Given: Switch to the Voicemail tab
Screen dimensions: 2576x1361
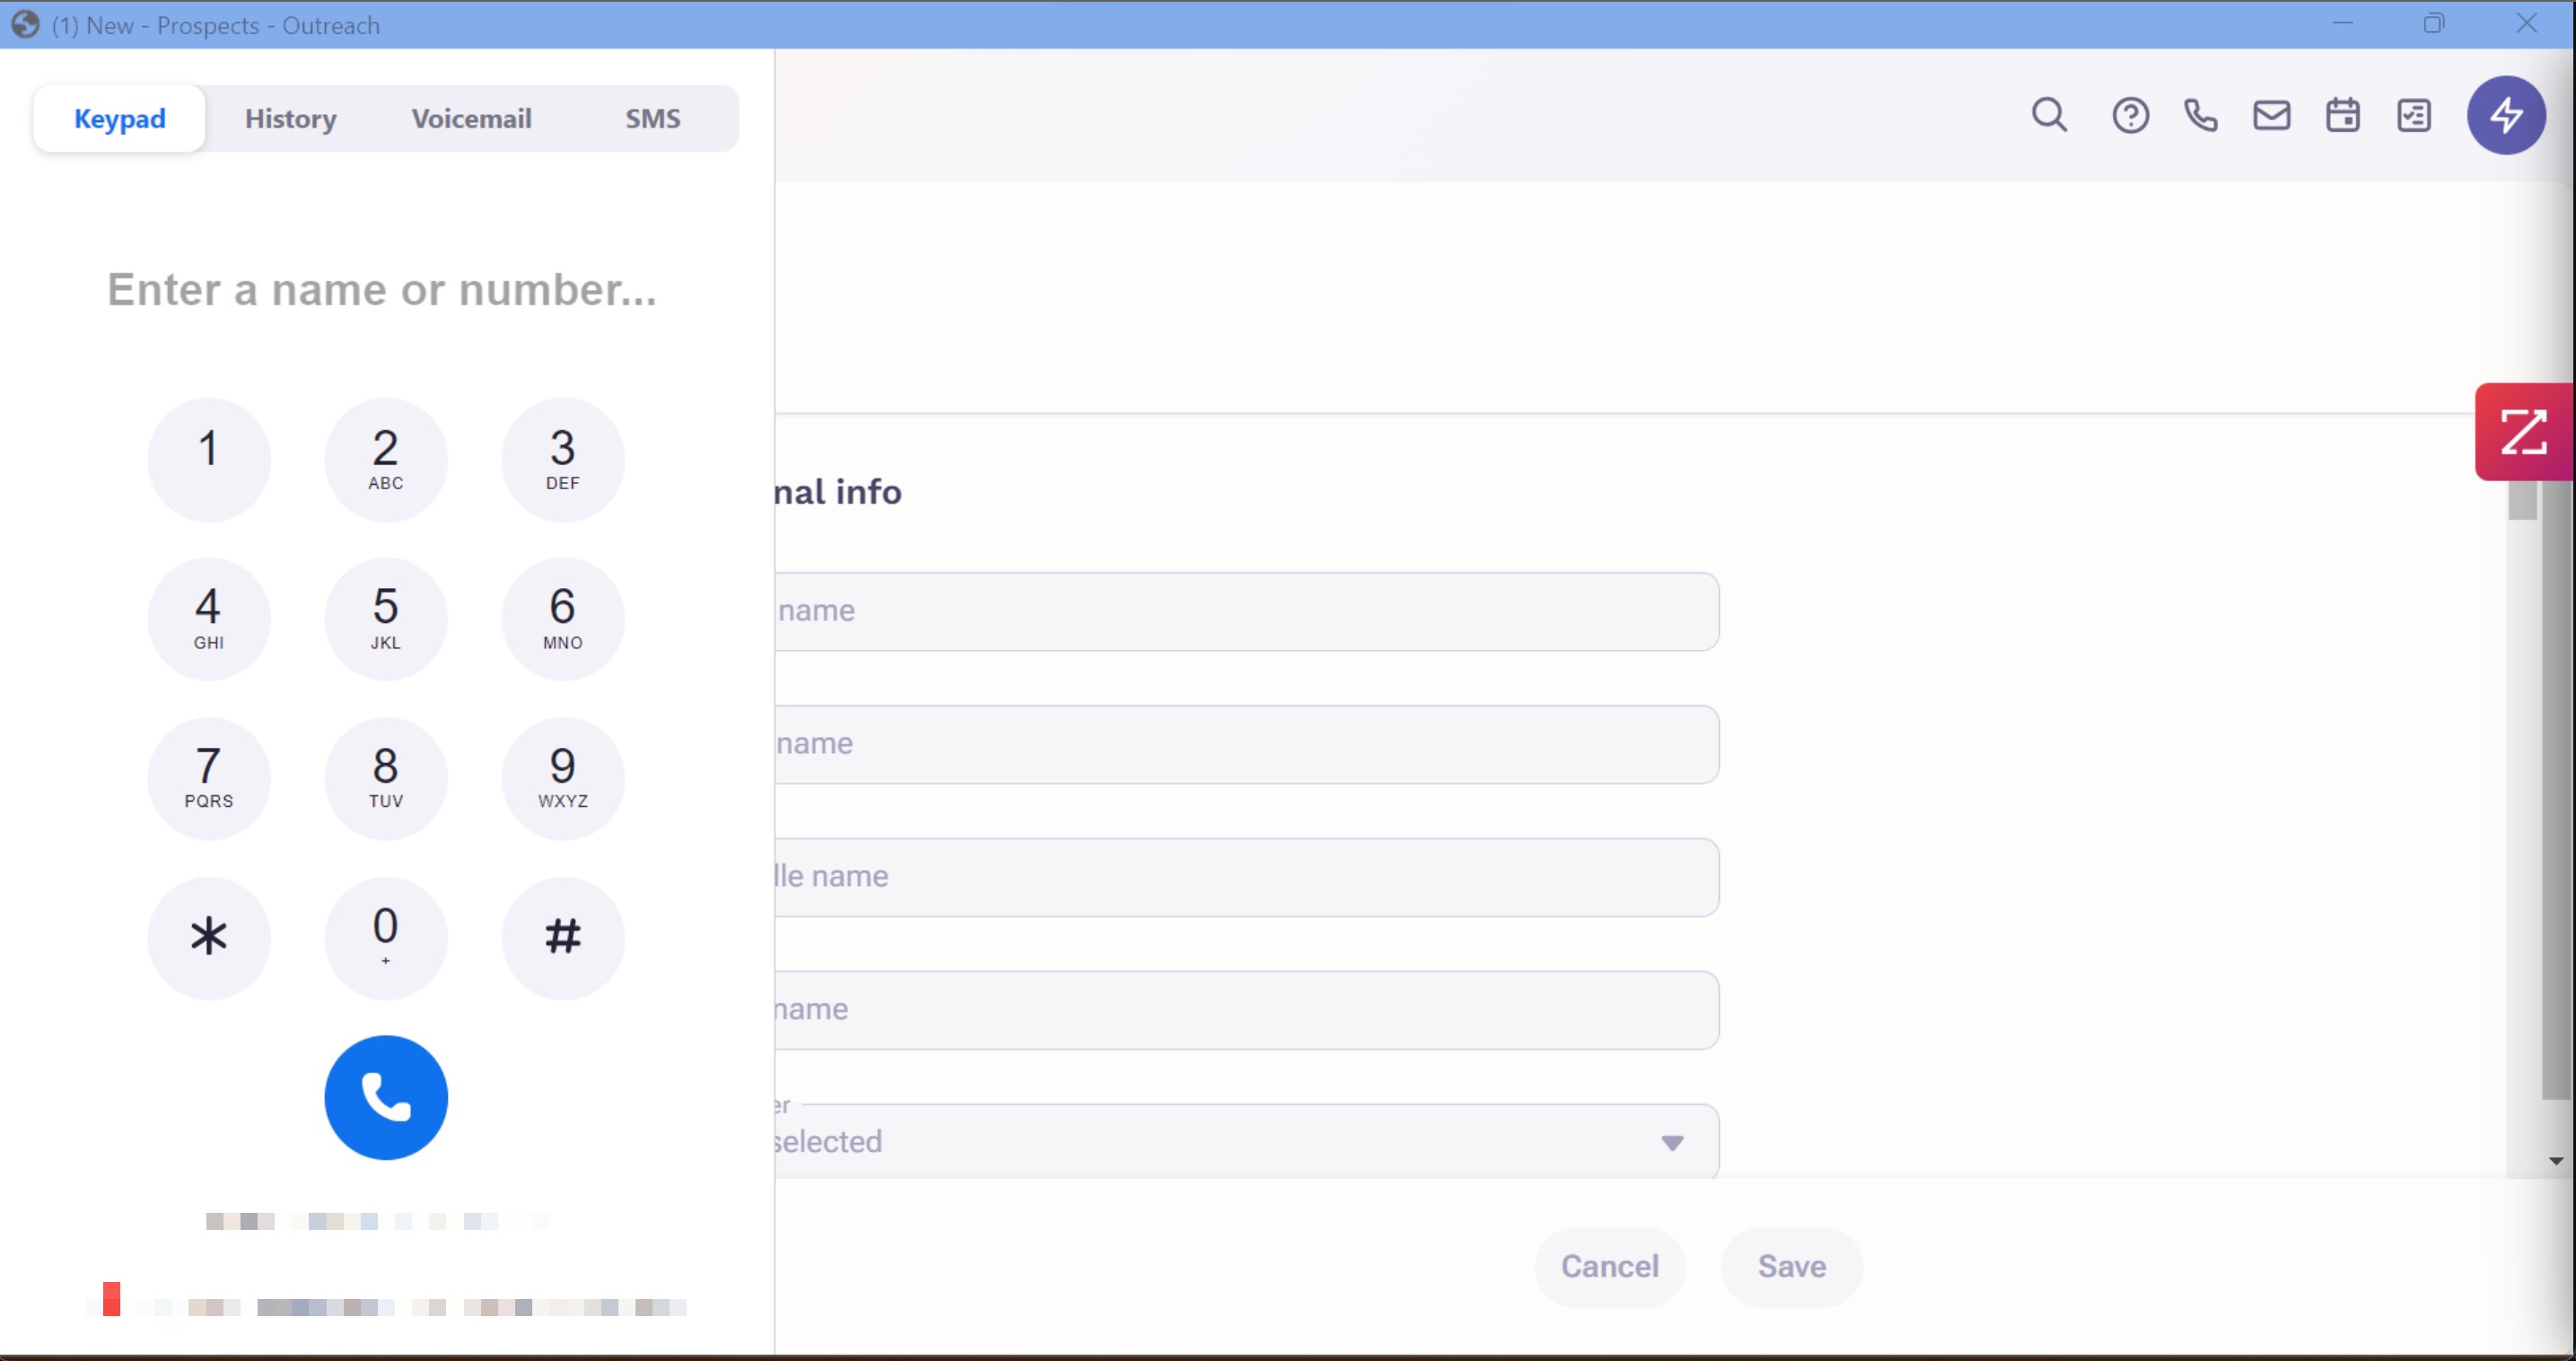Looking at the screenshot, I should (x=471, y=119).
